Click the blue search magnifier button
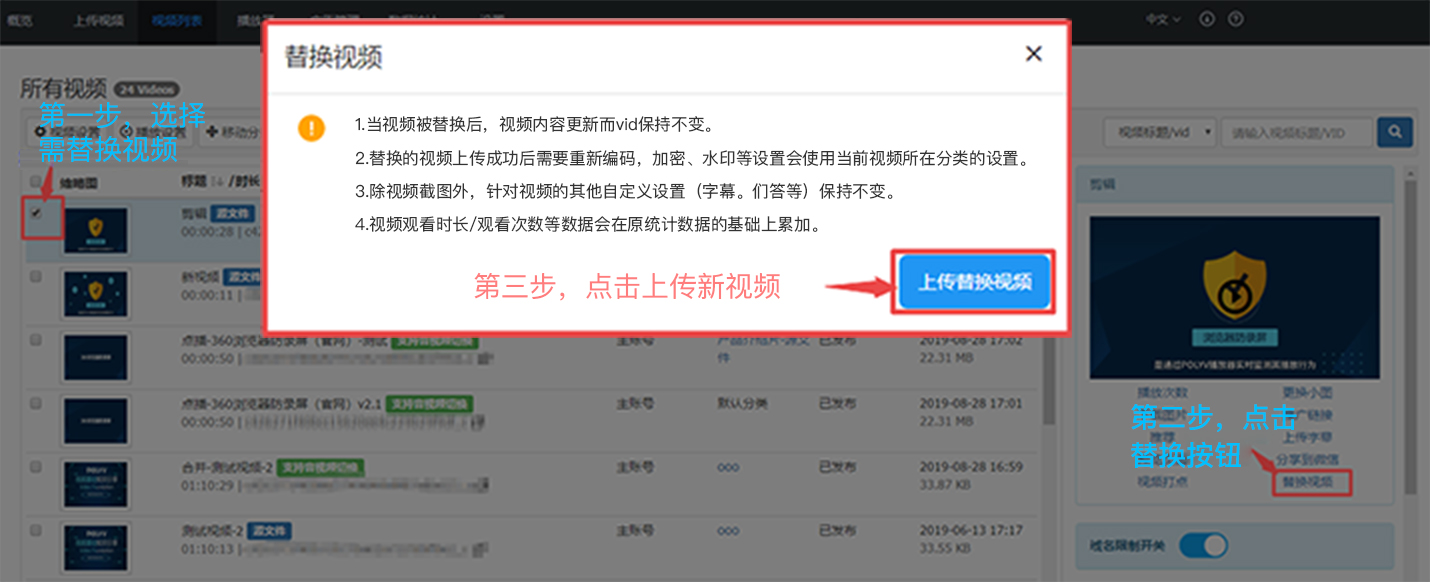The height and width of the screenshot is (582, 1430). 1394,131
